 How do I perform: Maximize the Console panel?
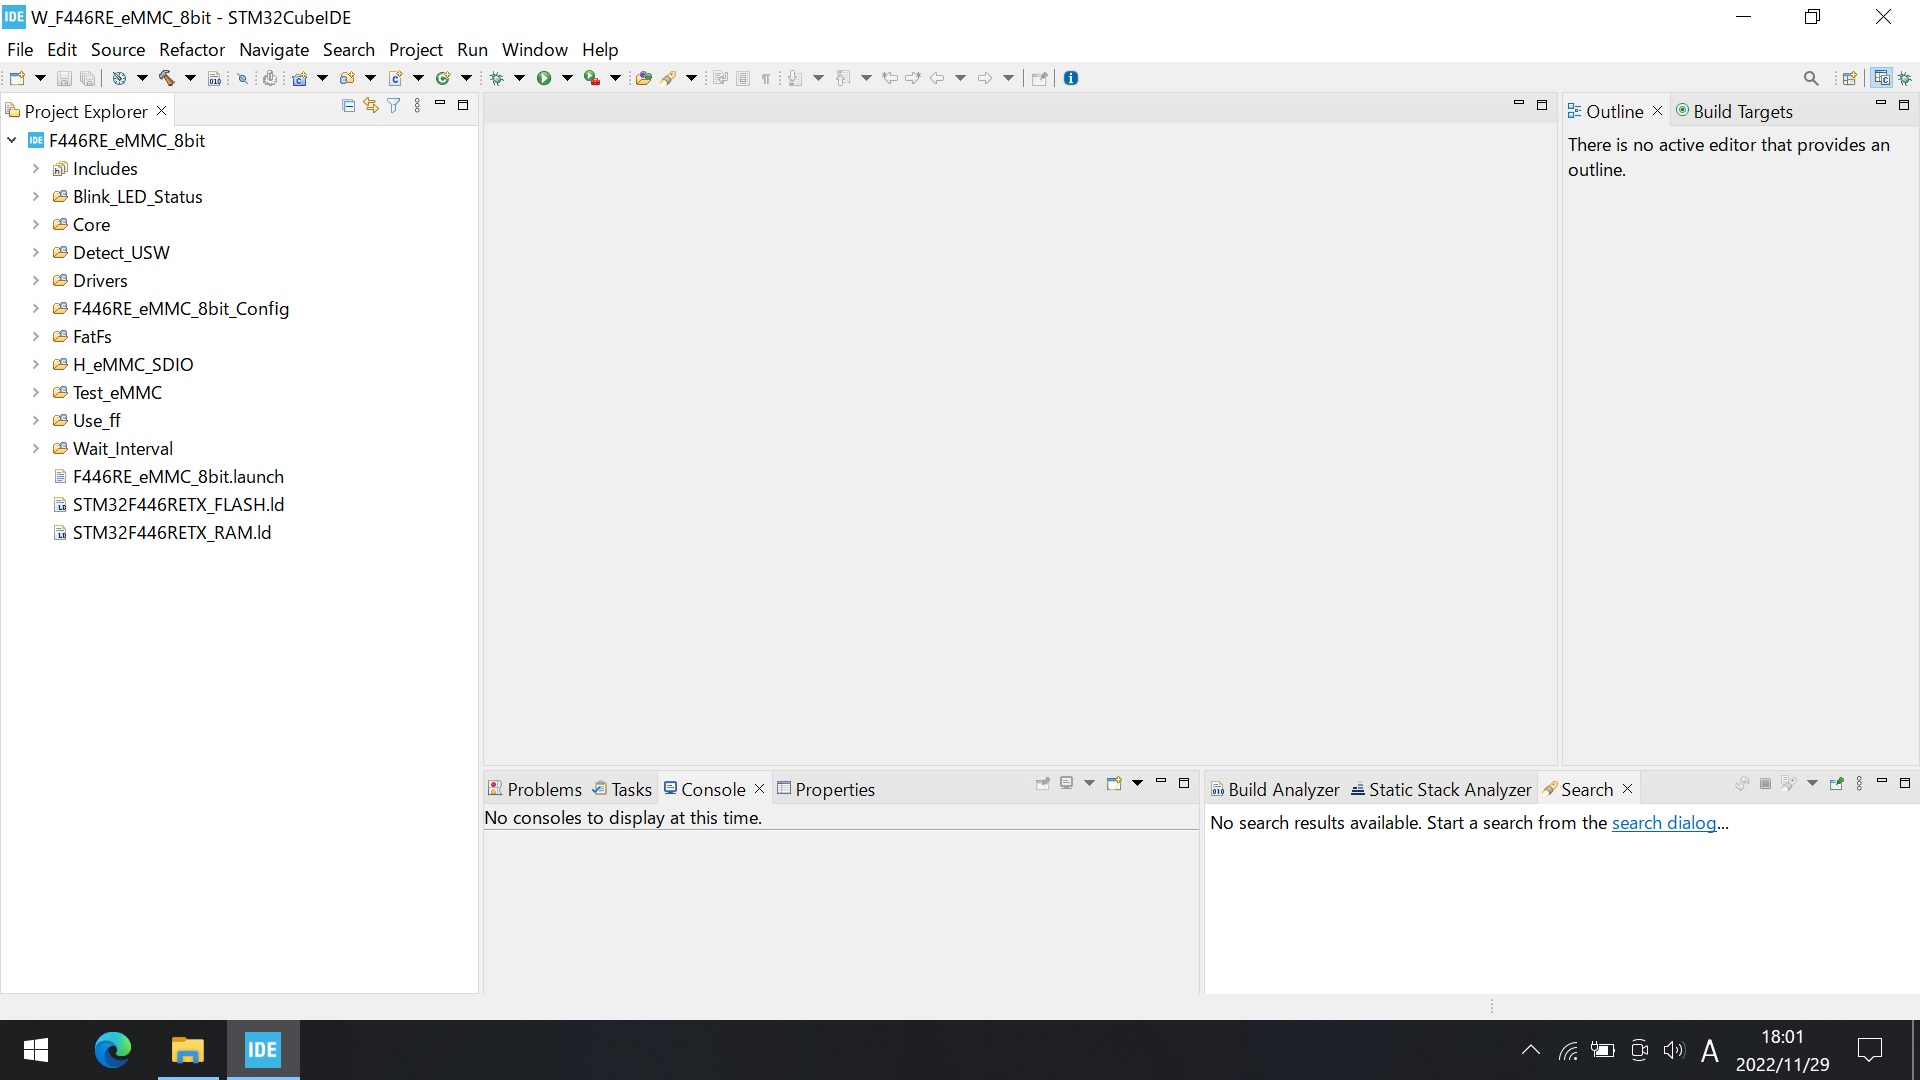click(1184, 783)
